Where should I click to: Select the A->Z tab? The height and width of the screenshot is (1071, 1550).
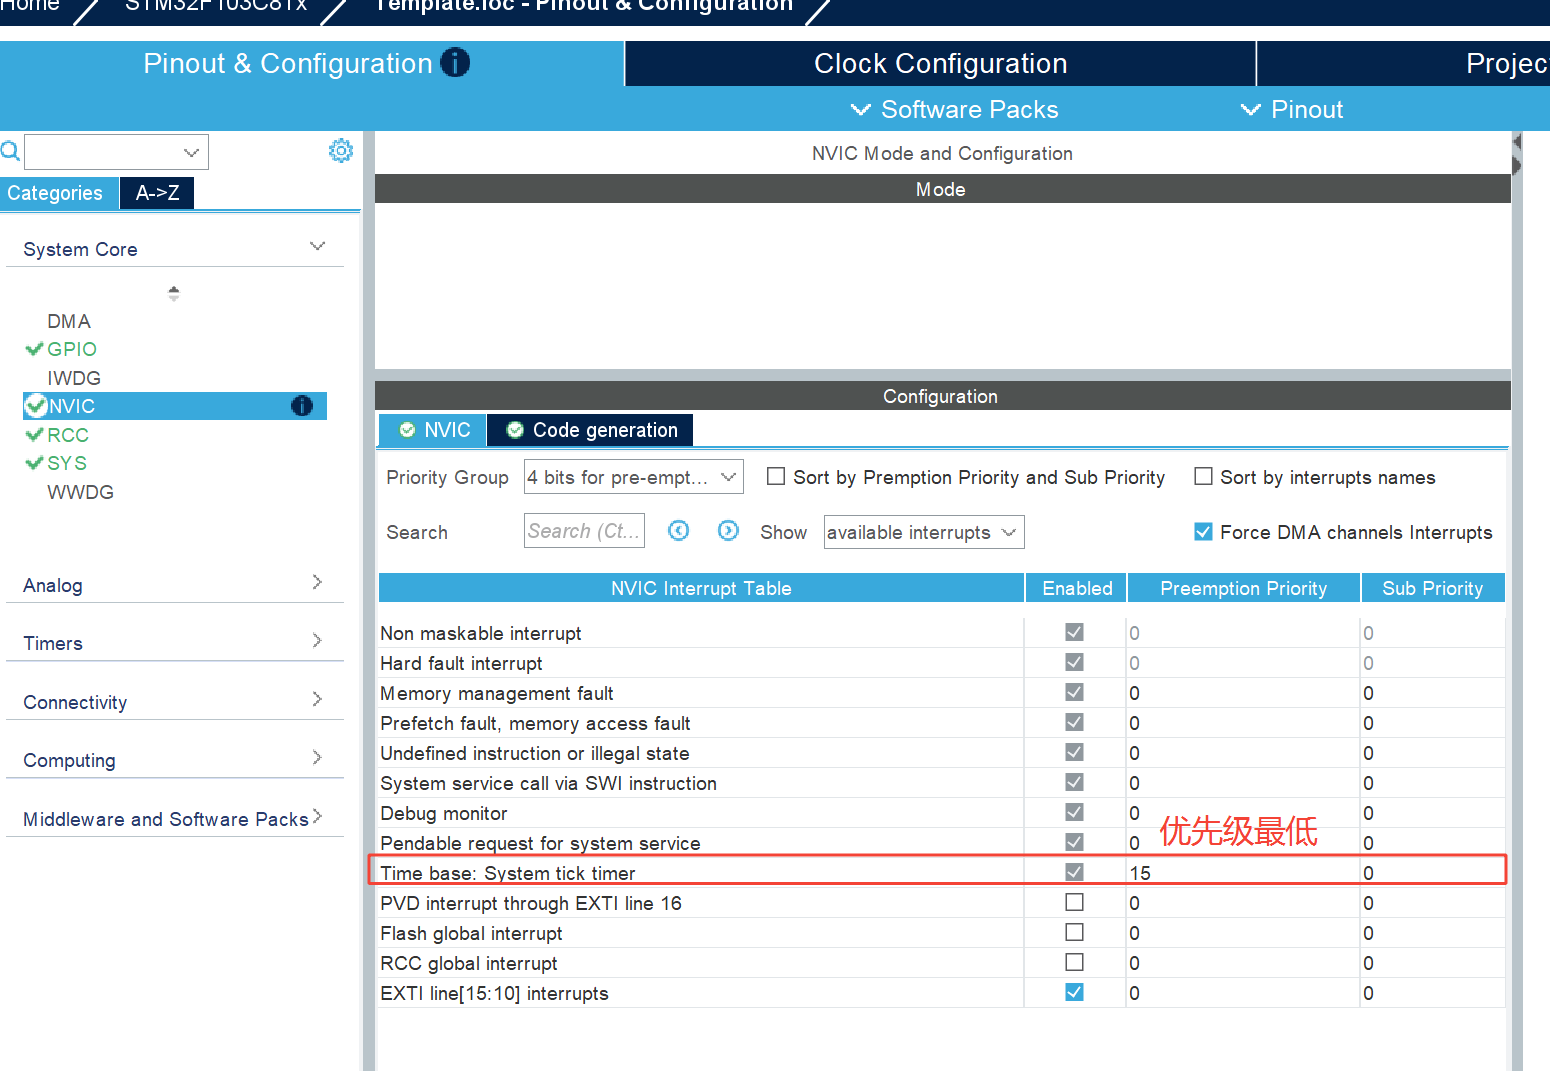point(157,193)
